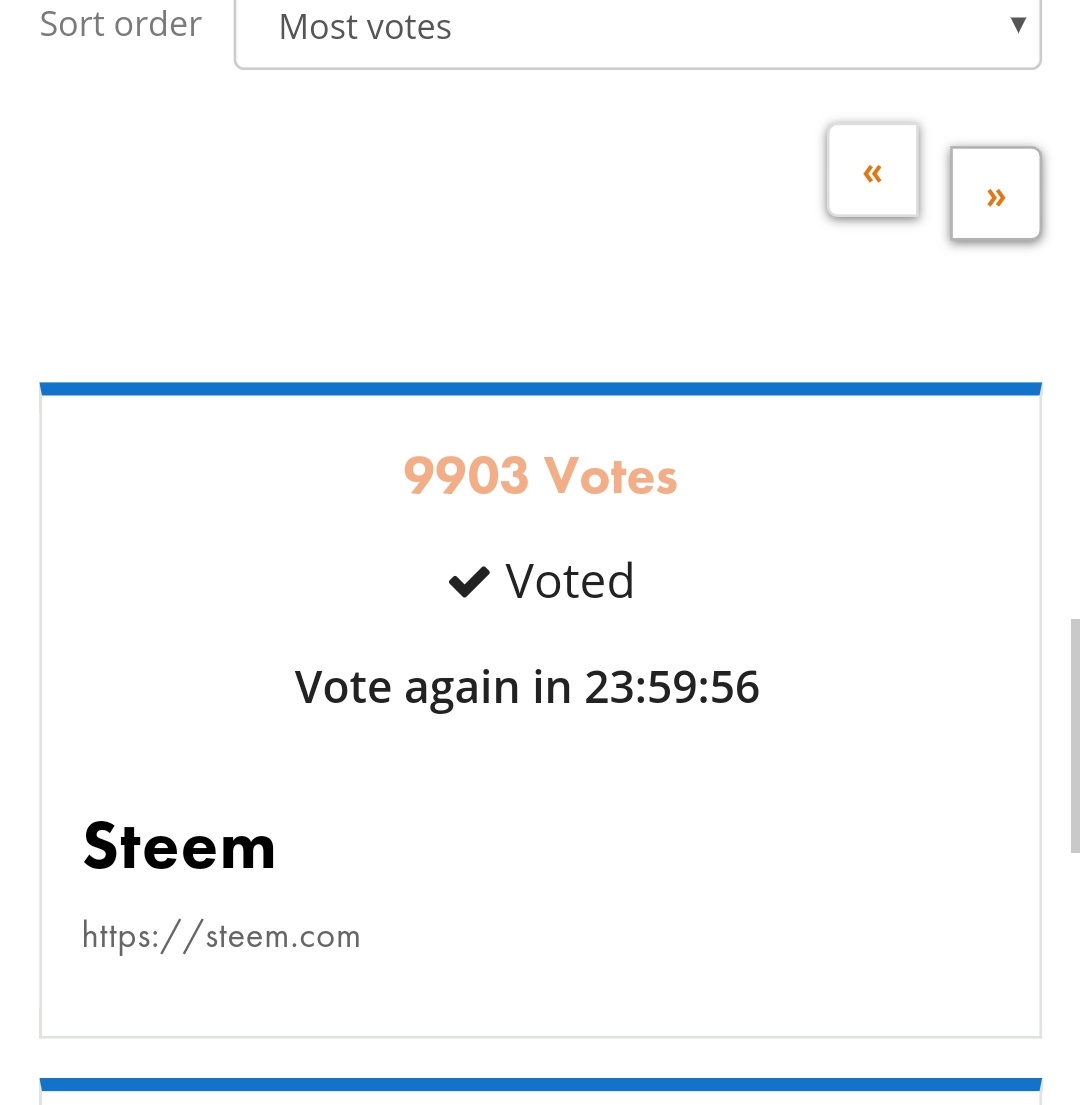Click the 9903 Votes count
This screenshot has width=1080, height=1105.
pos(540,476)
